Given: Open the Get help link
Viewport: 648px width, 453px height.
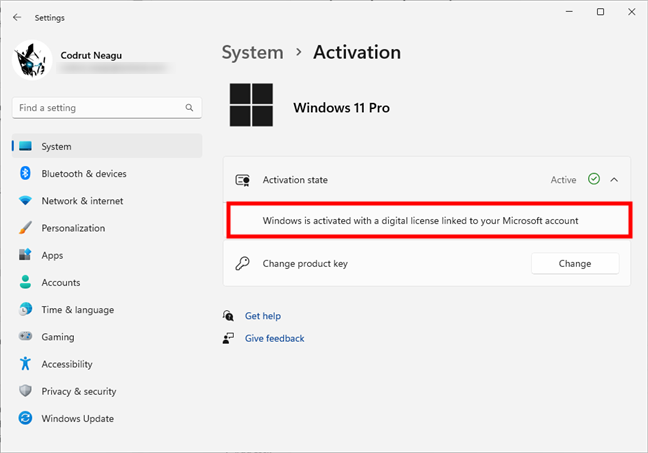Looking at the screenshot, I should pos(263,316).
